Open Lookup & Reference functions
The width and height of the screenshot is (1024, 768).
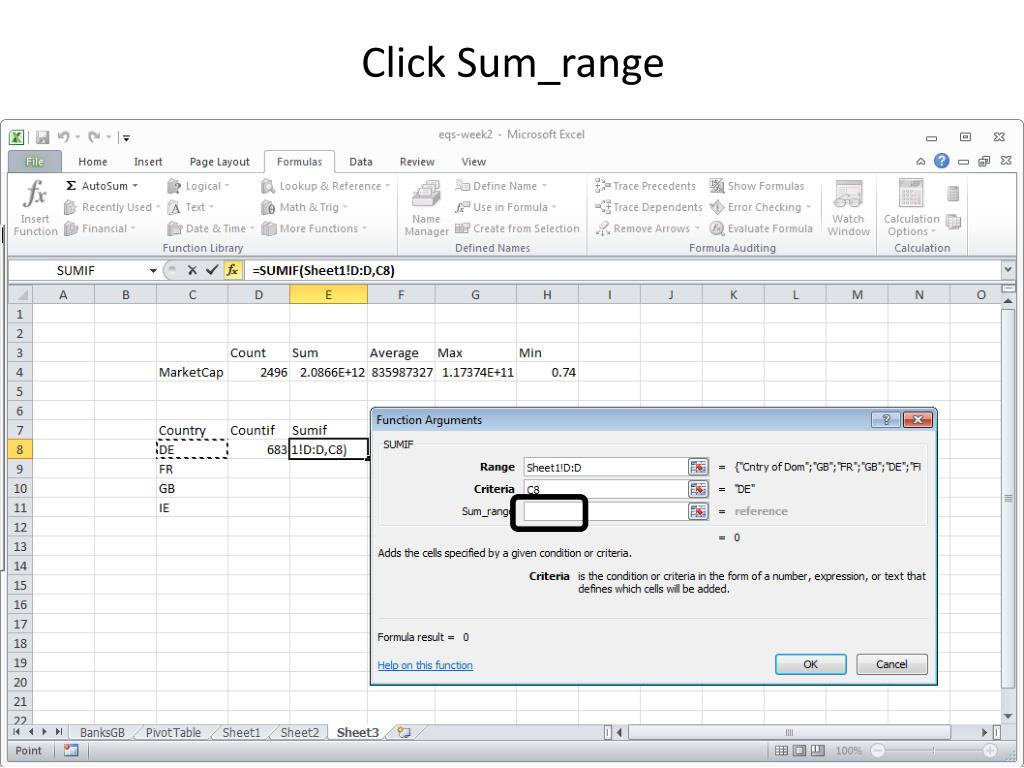point(325,186)
